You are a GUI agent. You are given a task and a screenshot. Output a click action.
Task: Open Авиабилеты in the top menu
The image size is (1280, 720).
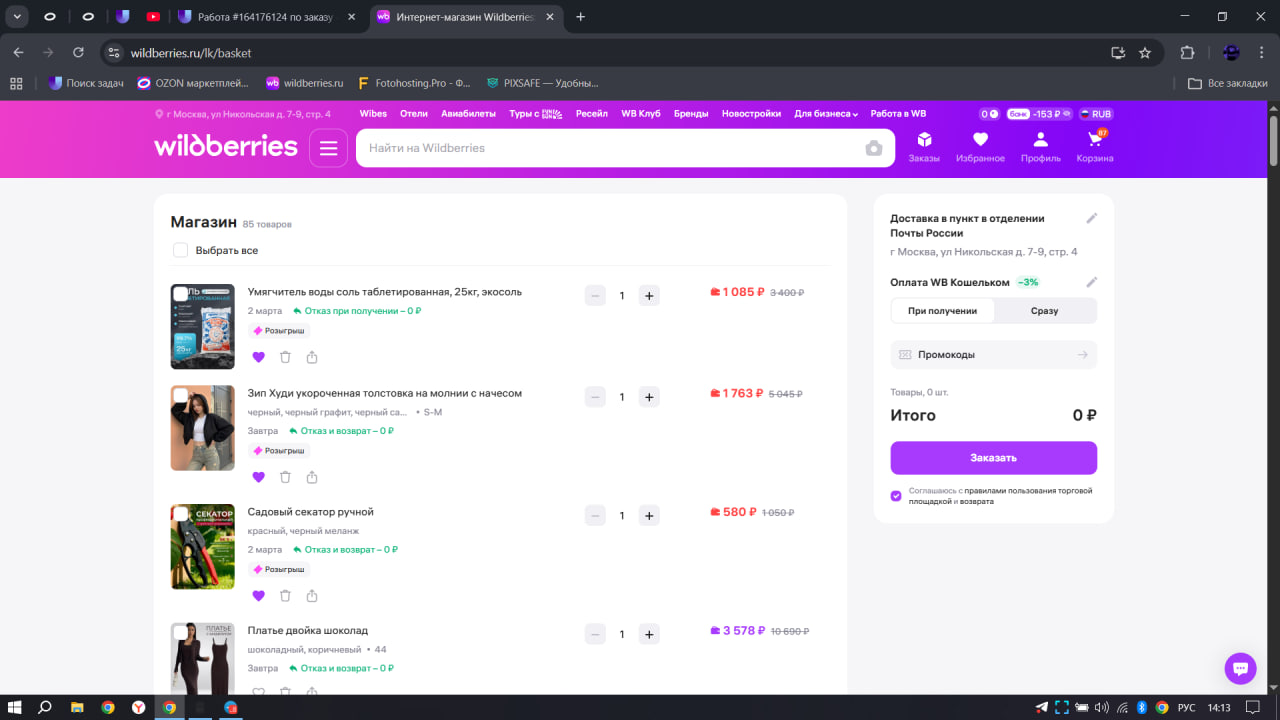tap(468, 114)
